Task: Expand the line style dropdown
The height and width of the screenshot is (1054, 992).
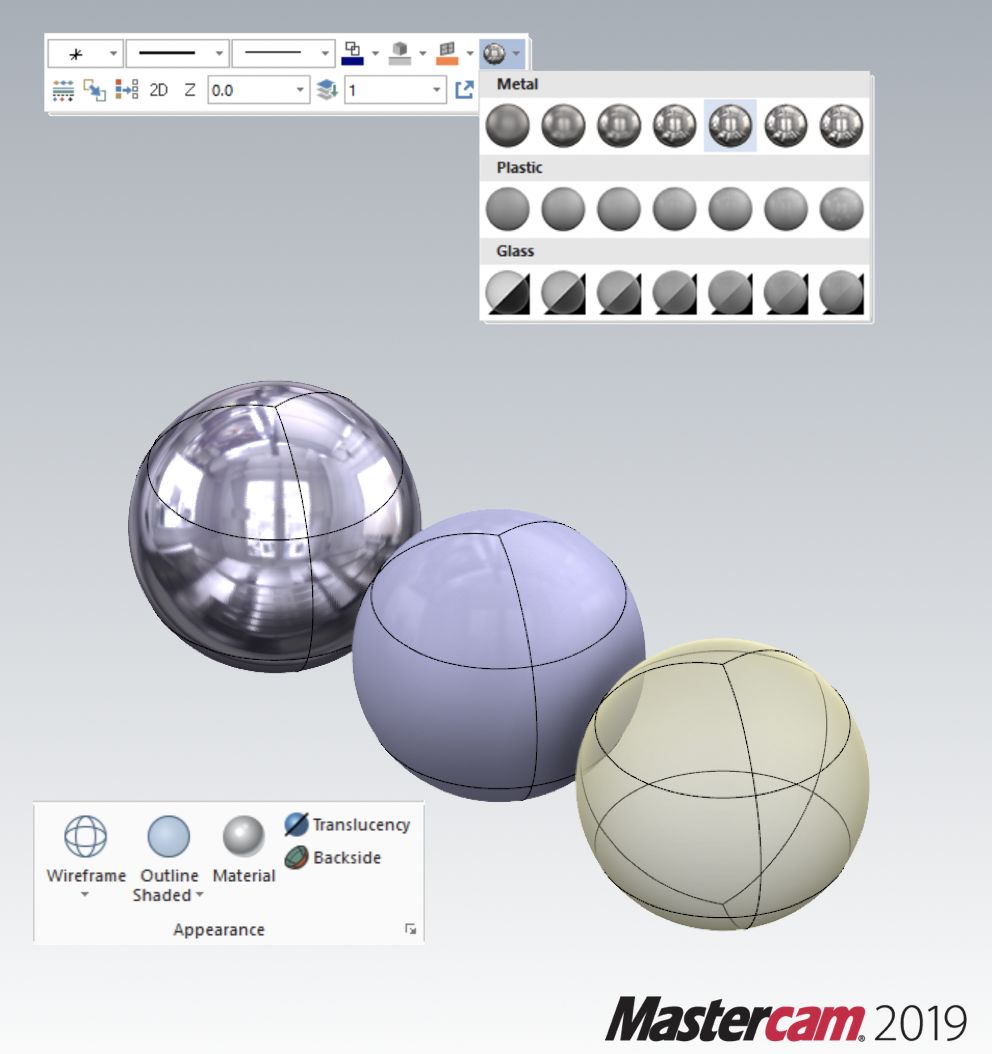Action: pos(219,52)
